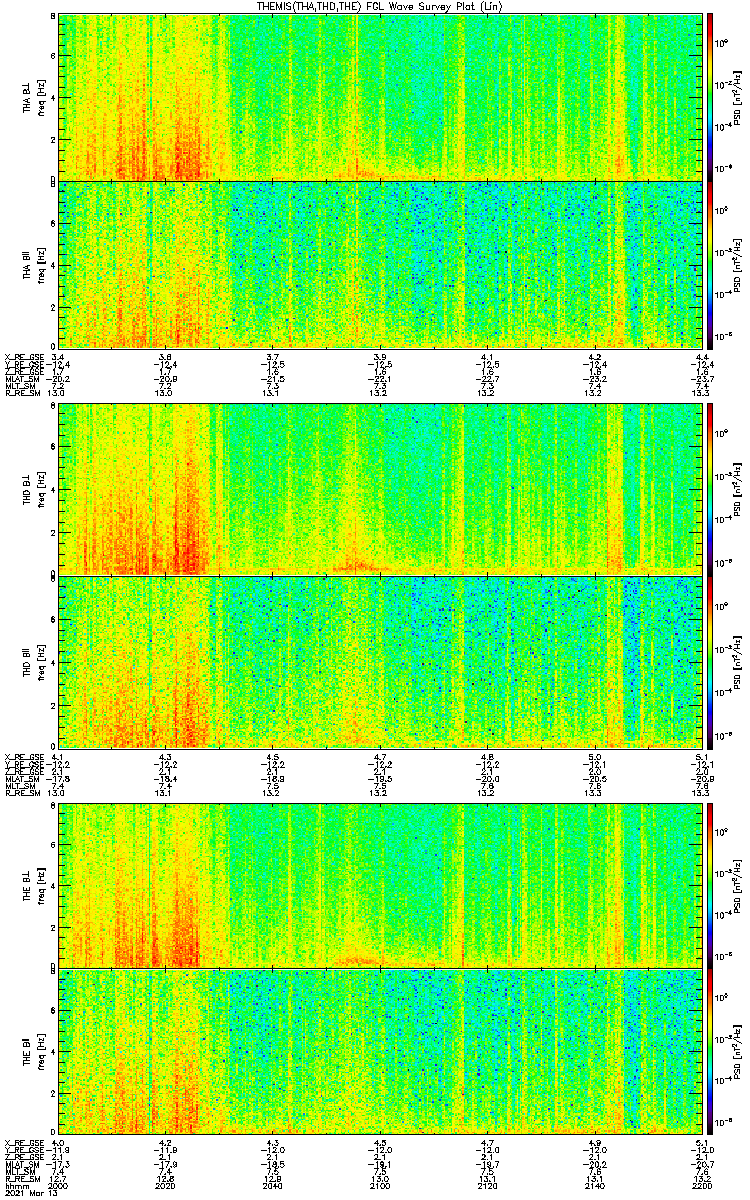Click the THD B-perpendicular freq [Hz] axis label
The width and height of the screenshot is (750, 1200).
[42, 489]
